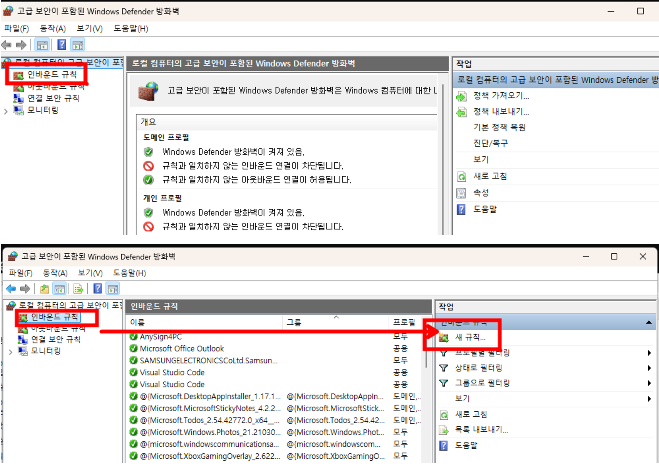Click Help icon in overview window toolbar
The height and width of the screenshot is (467, 659).
pos(61,45)
